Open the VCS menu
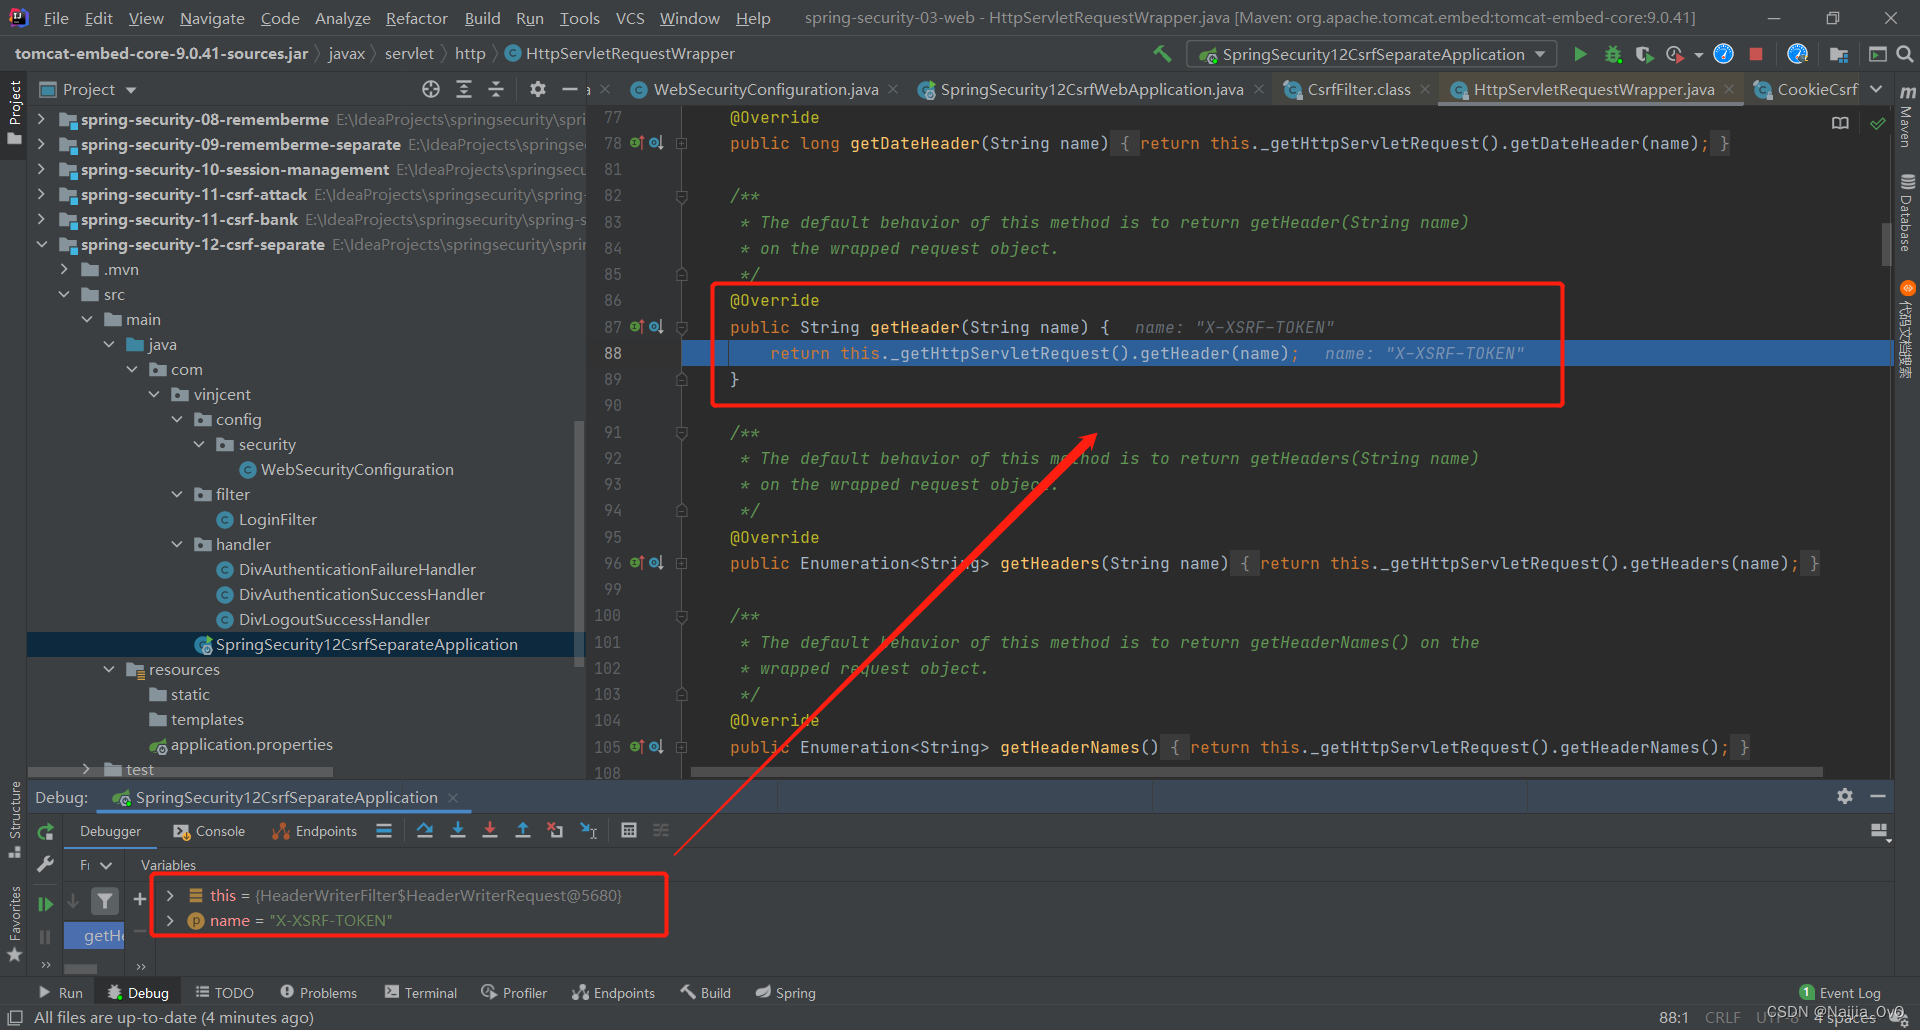 [x=630, y=18]
